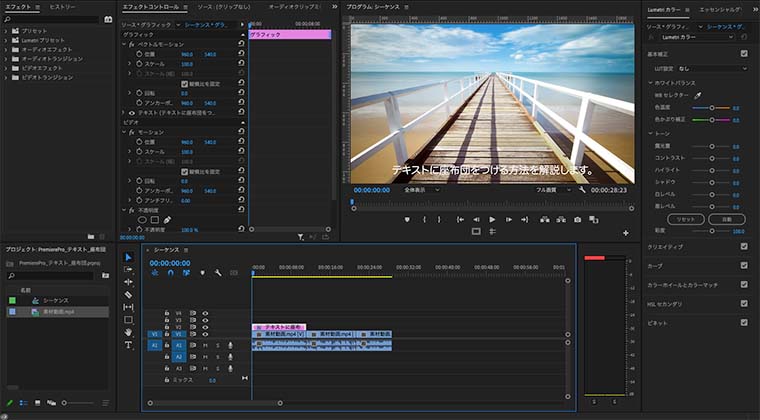Select the Track Select Forward tool
This screenshot has width=760, height=420.
coord(128,269)
